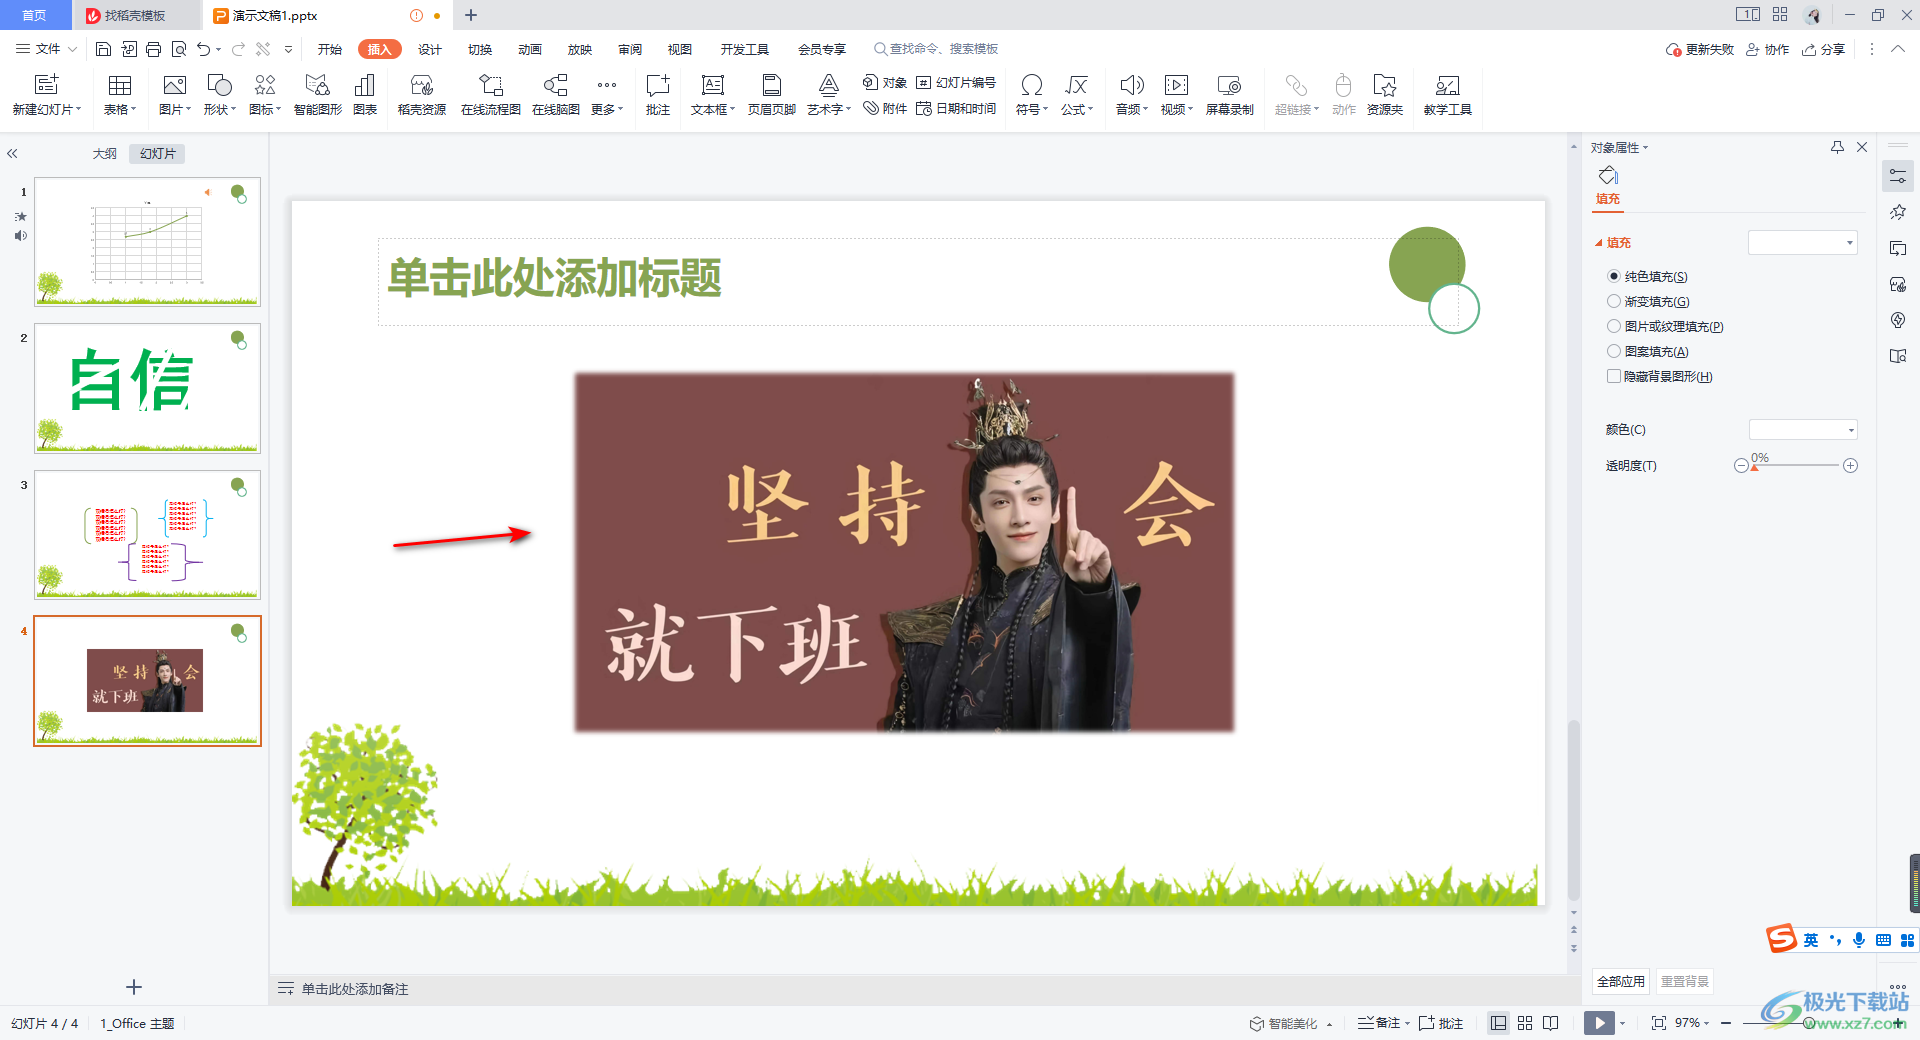This screenshot has height=1040, width=1920.
Task: Select 纯色填充 solid fill option
Action: tap(1614, 277)
